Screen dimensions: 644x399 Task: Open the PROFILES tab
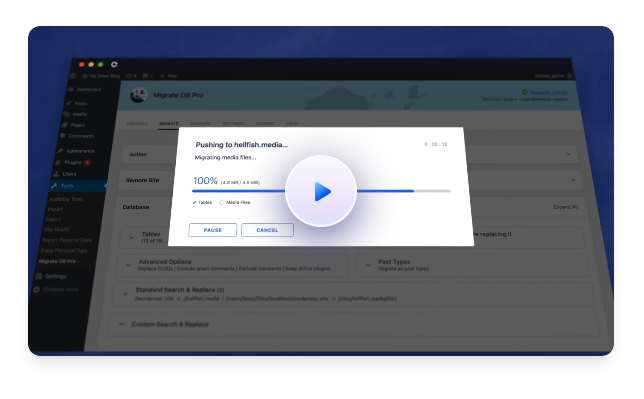pos(137,123)
